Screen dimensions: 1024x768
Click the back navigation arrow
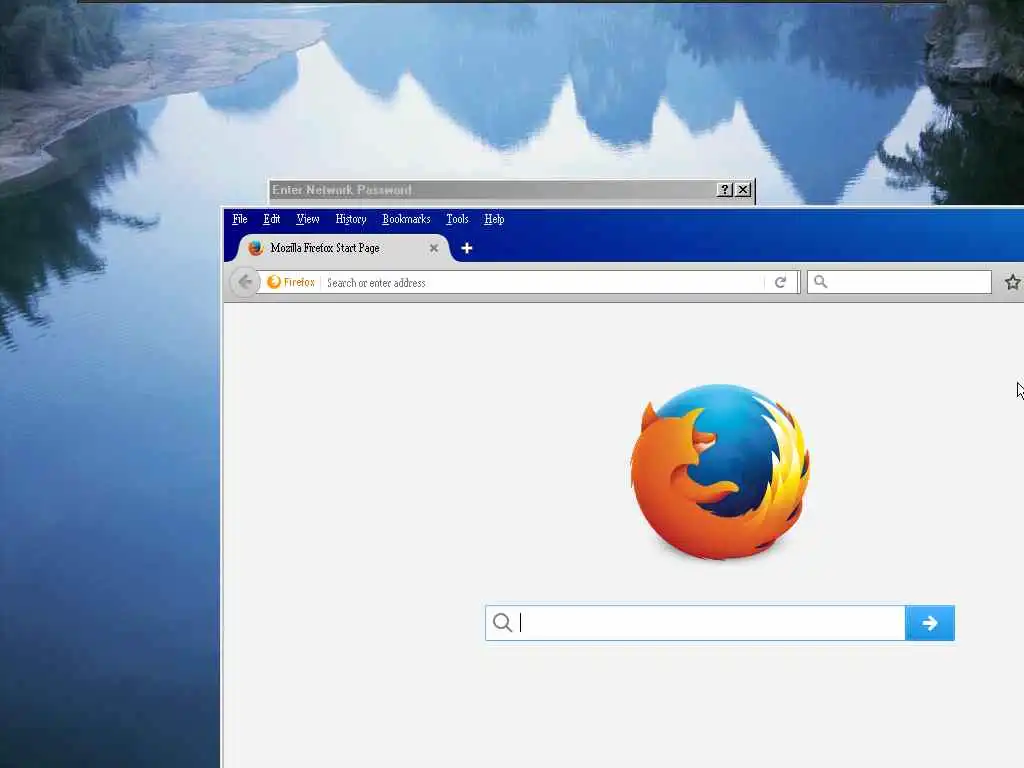[x=245, y=282]
